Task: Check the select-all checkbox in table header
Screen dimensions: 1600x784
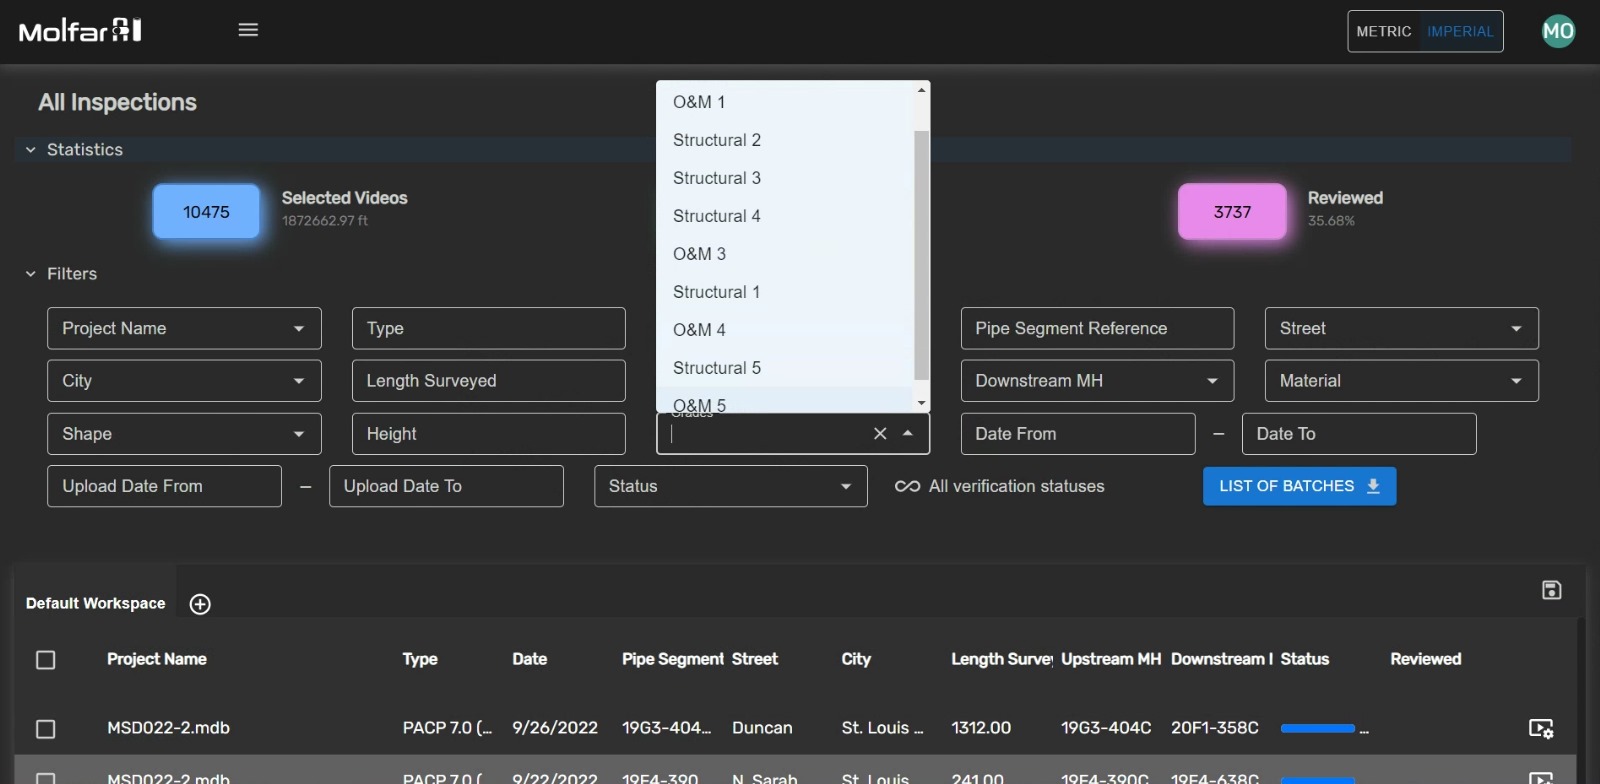Action: coord(46,660)
